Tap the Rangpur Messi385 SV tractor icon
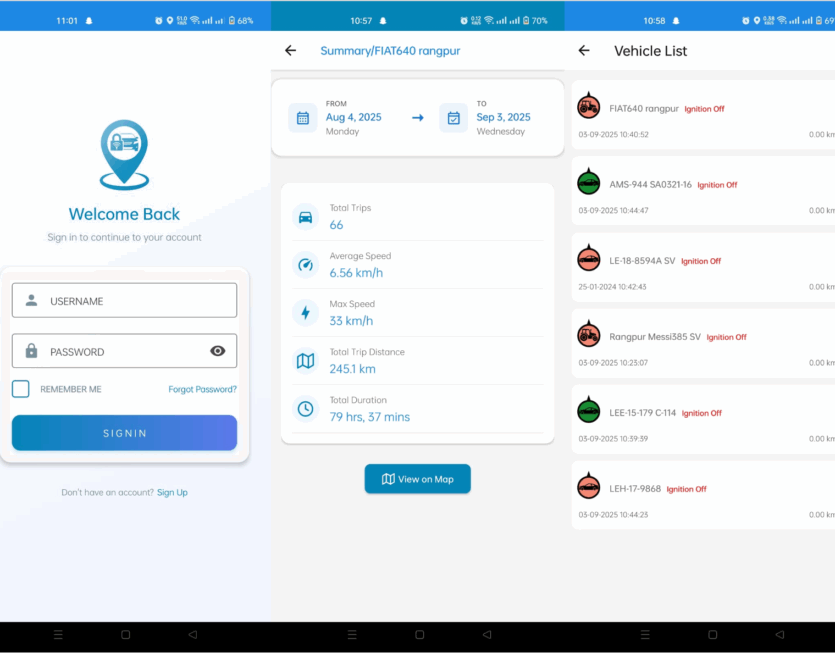The width and height of the screenshot is (835, 653). coord(589,335)
